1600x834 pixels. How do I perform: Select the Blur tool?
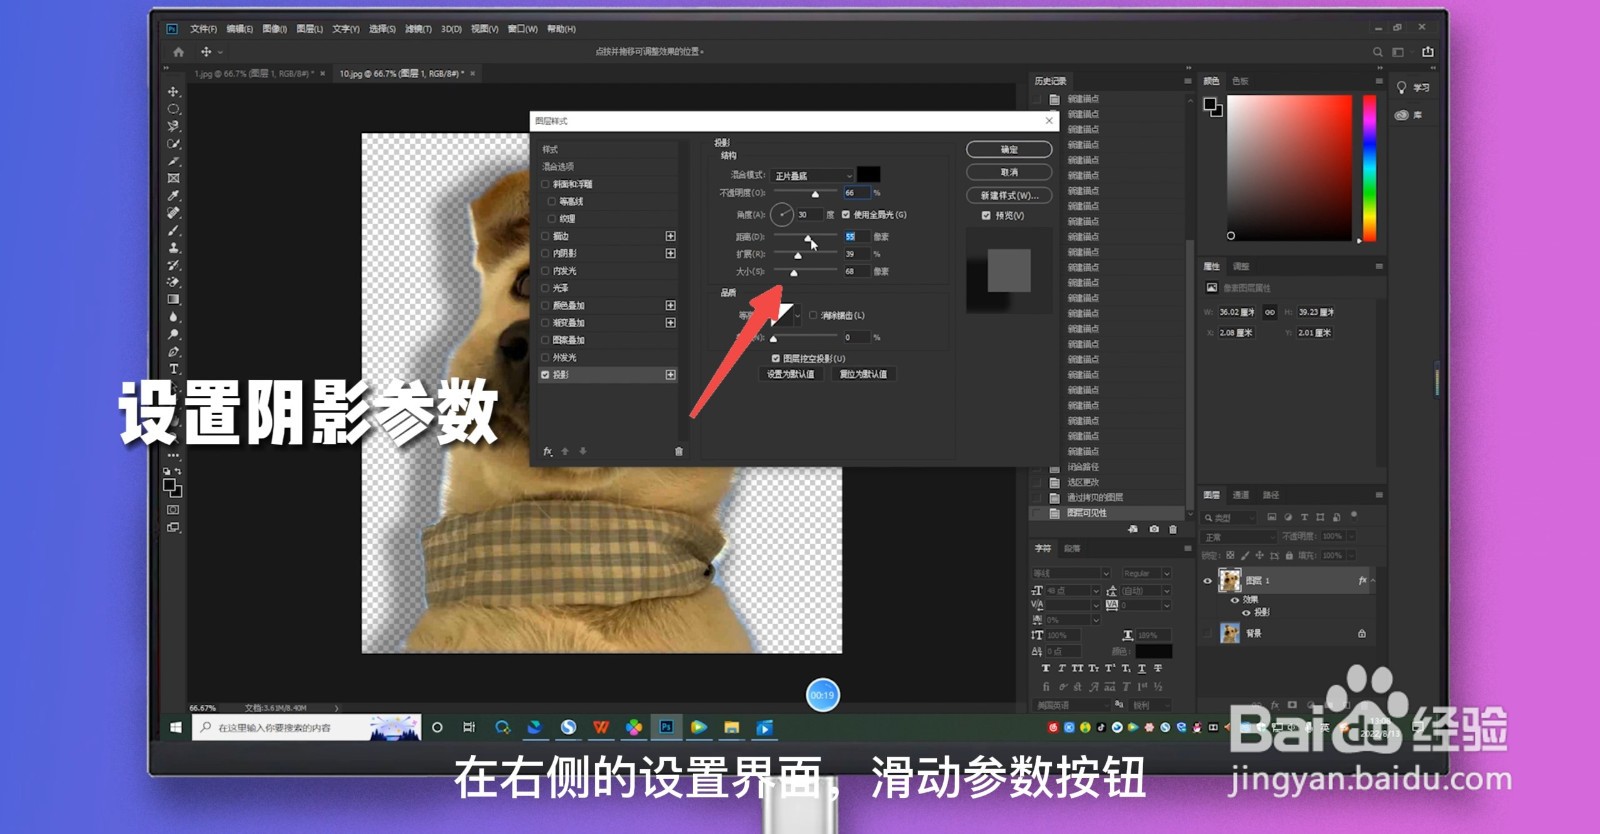[x=173, y=317]
